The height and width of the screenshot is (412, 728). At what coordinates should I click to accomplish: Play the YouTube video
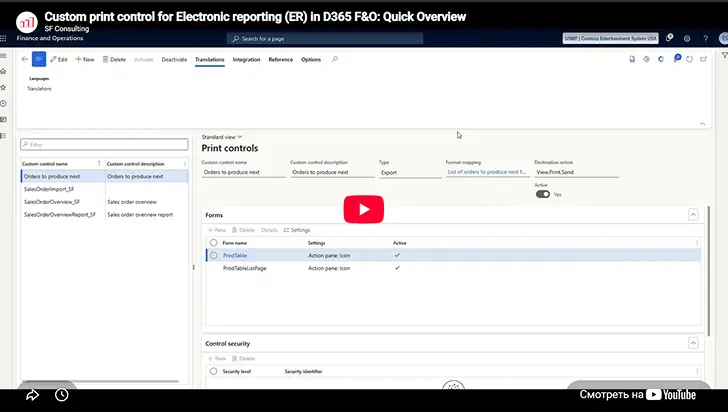(364, 209)
